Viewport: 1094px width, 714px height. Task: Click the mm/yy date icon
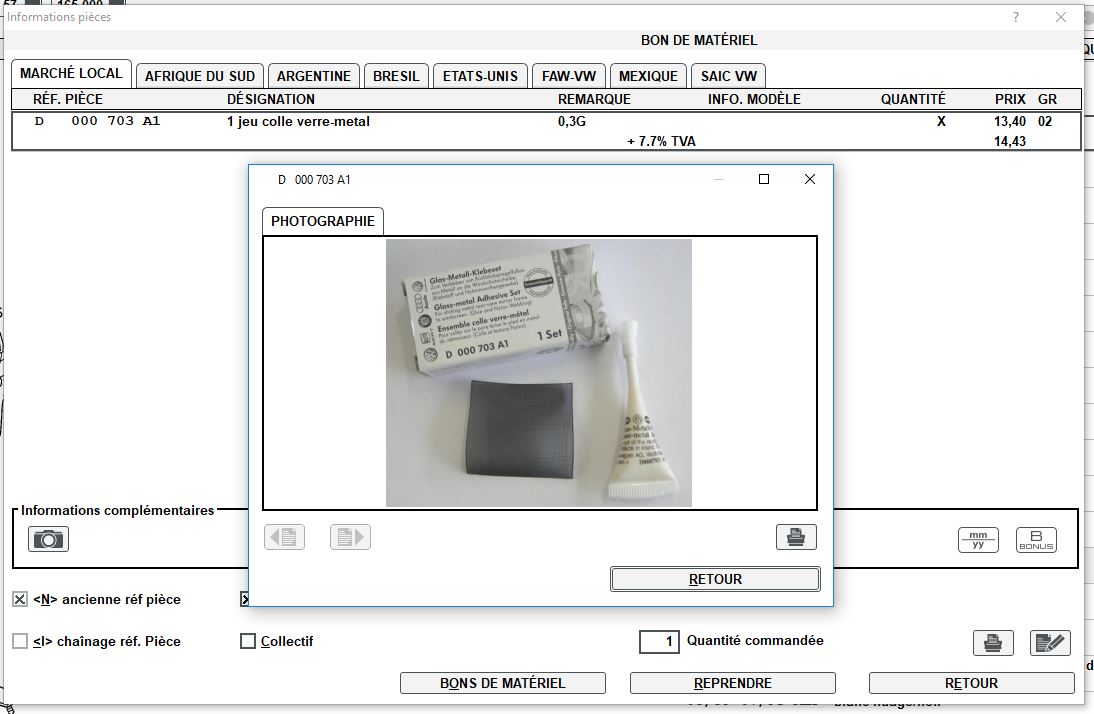[x=977, y=540]
